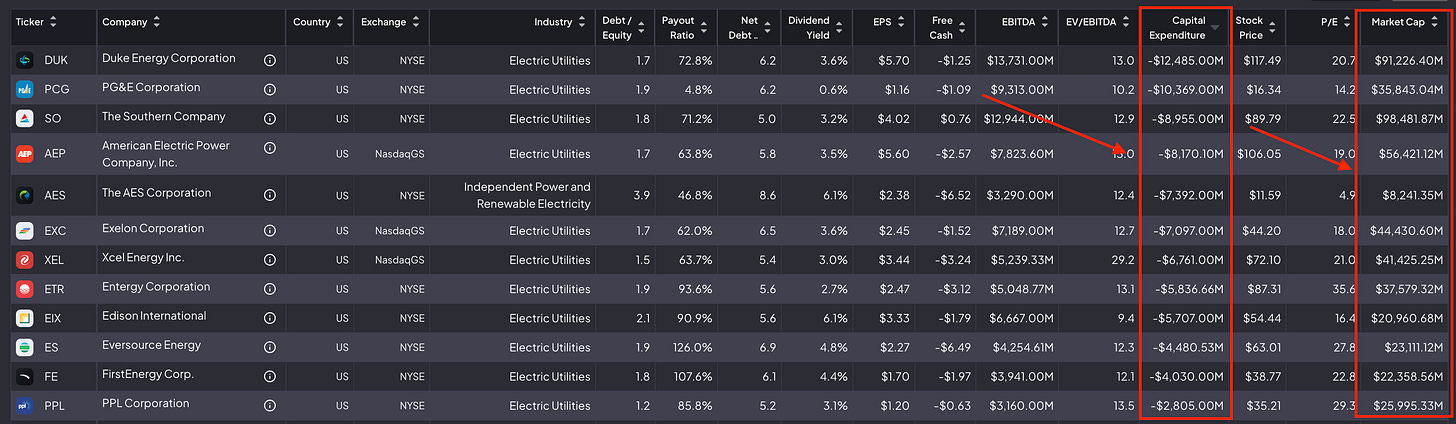1456x424 pixels.
Task: Open info icon for Eversource Energy
Action: click(269, 348)
